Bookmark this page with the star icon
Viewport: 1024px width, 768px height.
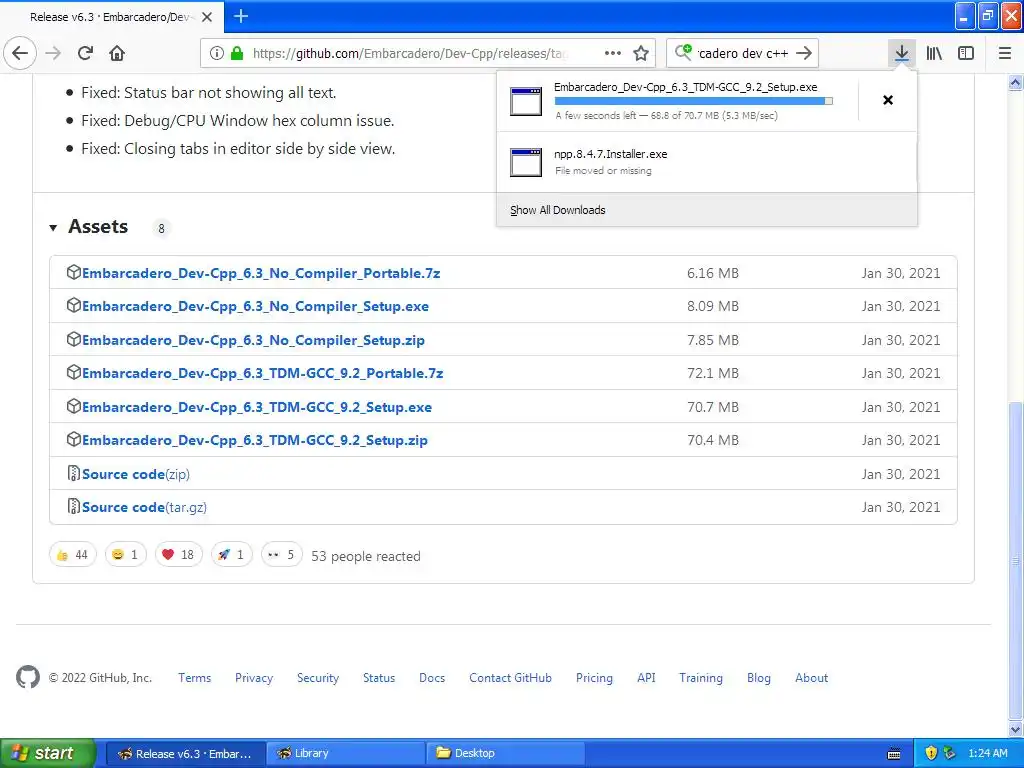641,53
